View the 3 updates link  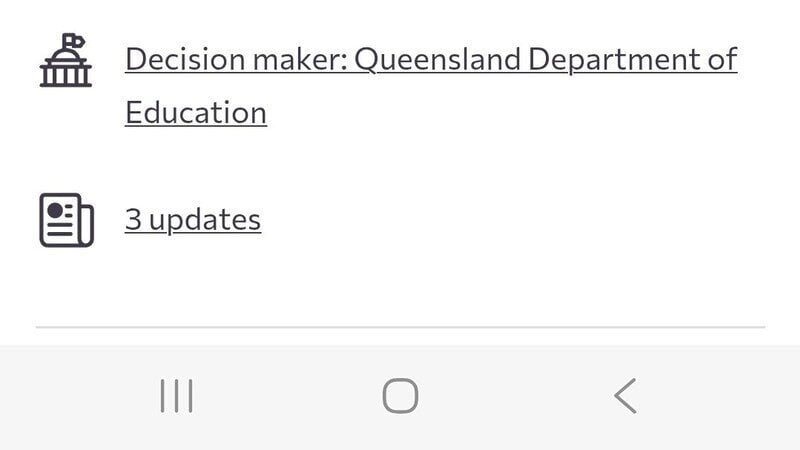pyautogui.click(x=193, y=220)
